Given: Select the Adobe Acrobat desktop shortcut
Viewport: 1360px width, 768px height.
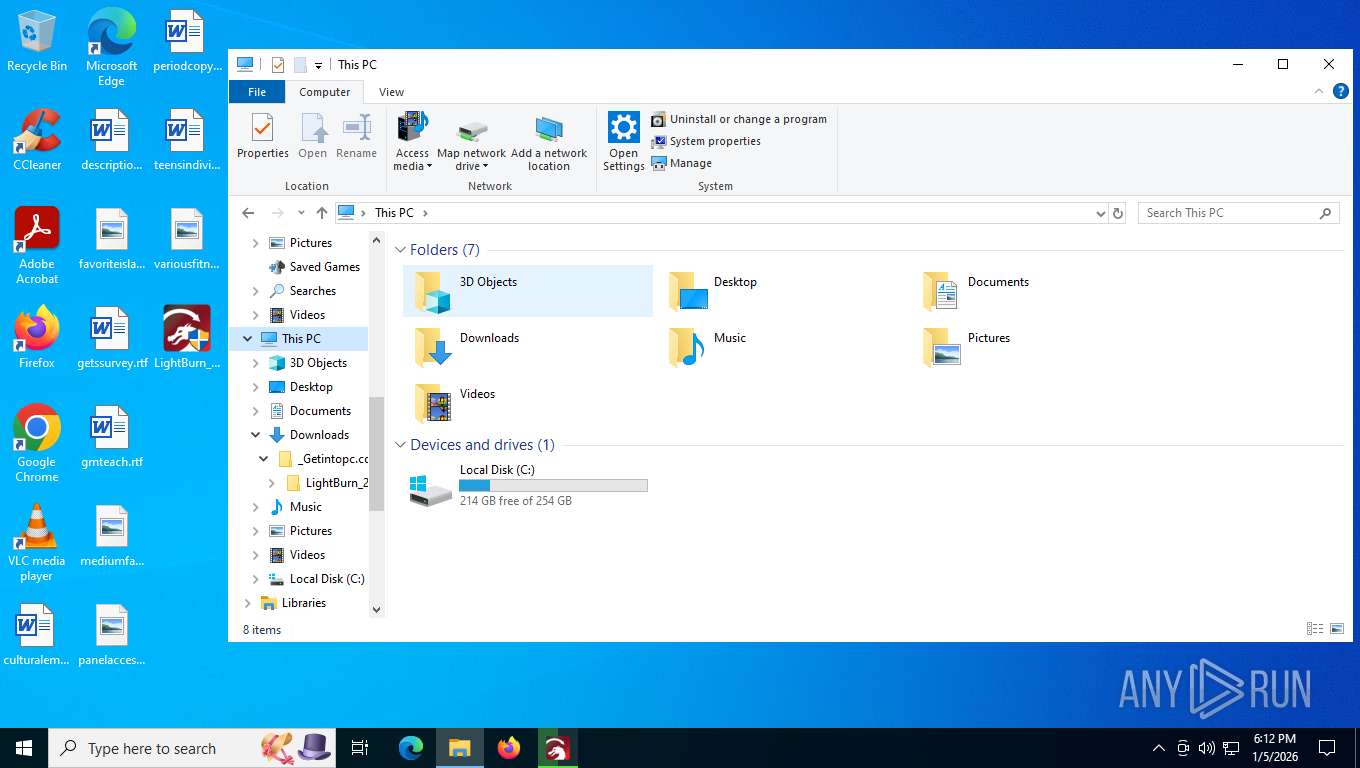Looking at the screenshot, I should point(37,246).
